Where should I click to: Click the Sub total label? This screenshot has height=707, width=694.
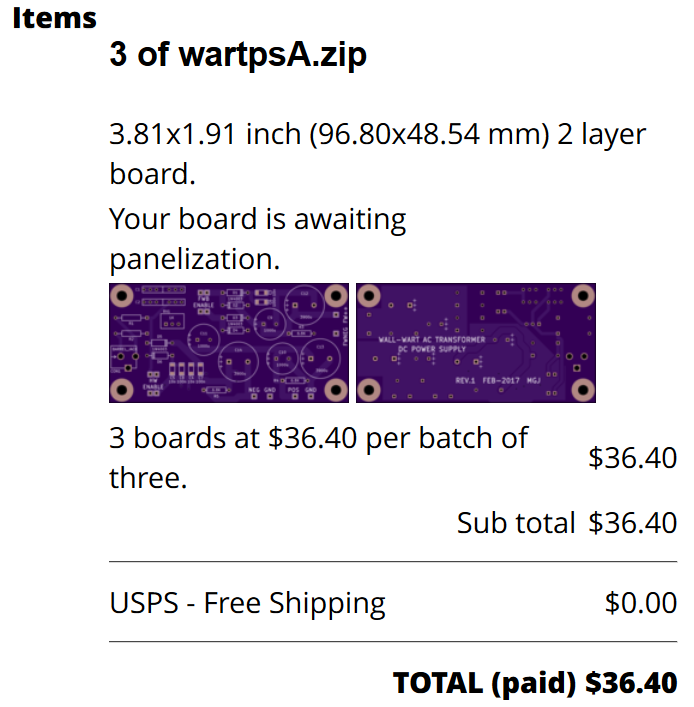coord(516,523)
